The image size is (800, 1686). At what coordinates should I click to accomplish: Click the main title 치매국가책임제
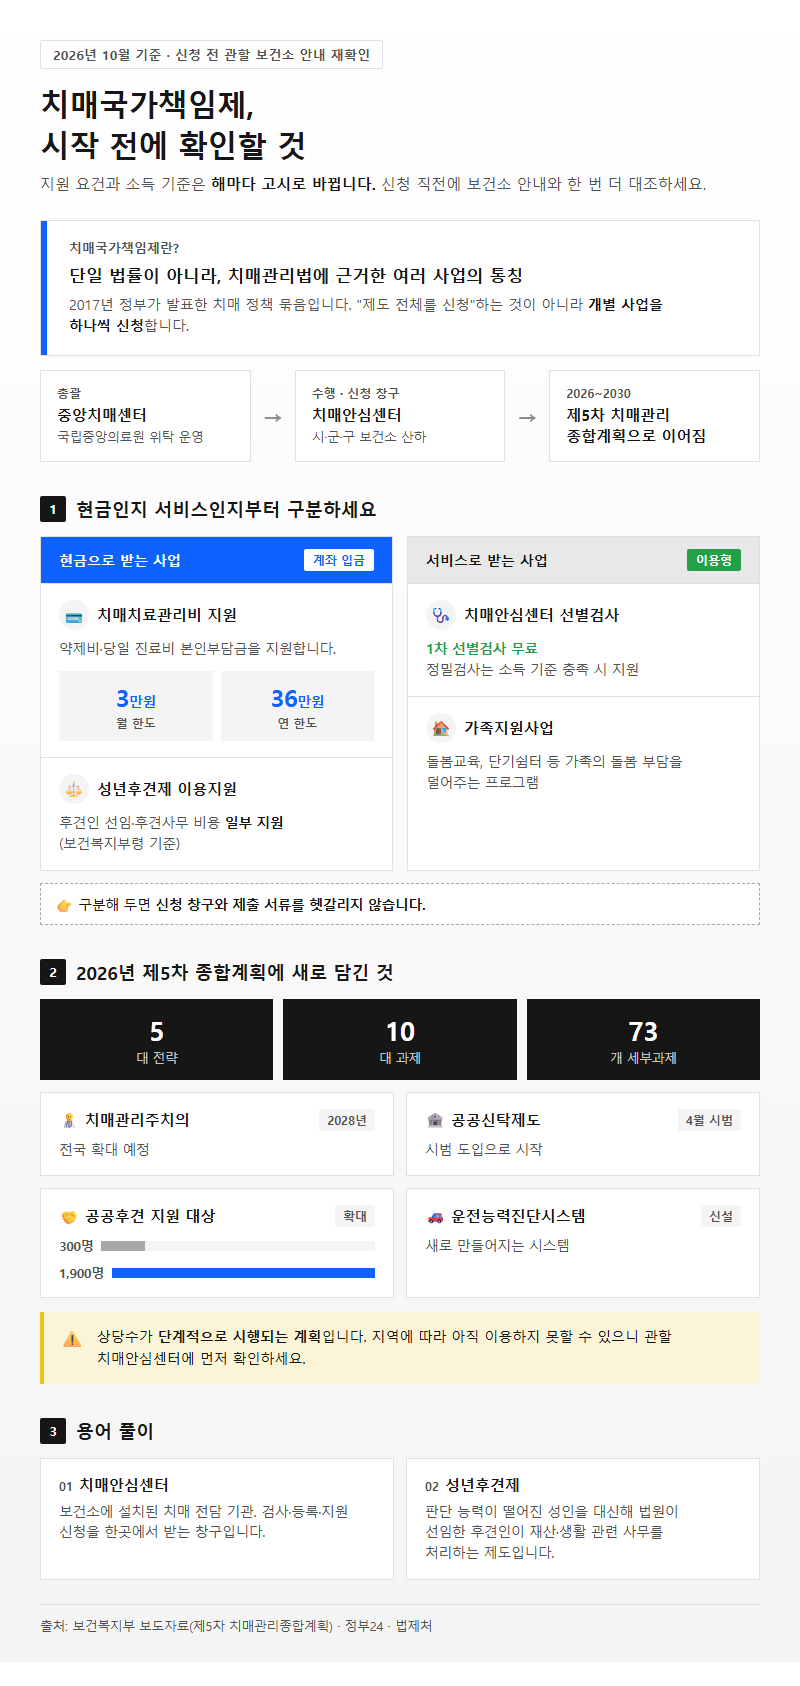tap(173, 125)
